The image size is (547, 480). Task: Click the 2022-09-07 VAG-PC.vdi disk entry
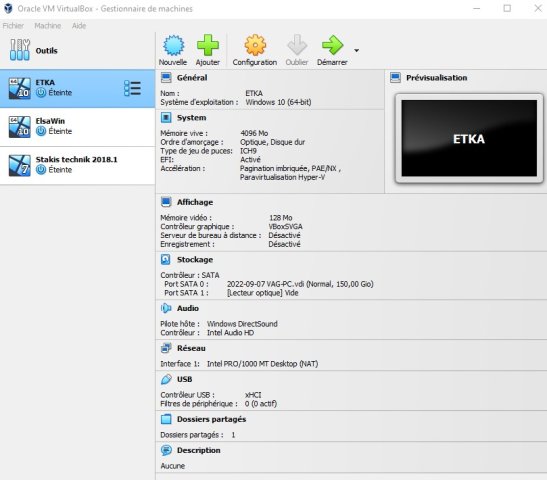300,284
